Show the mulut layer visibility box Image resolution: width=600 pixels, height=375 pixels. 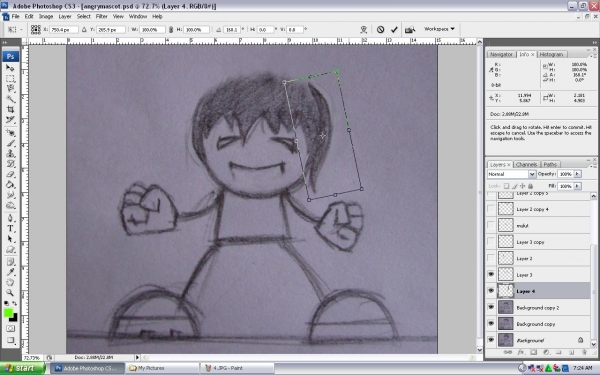[x=491, y=225]
